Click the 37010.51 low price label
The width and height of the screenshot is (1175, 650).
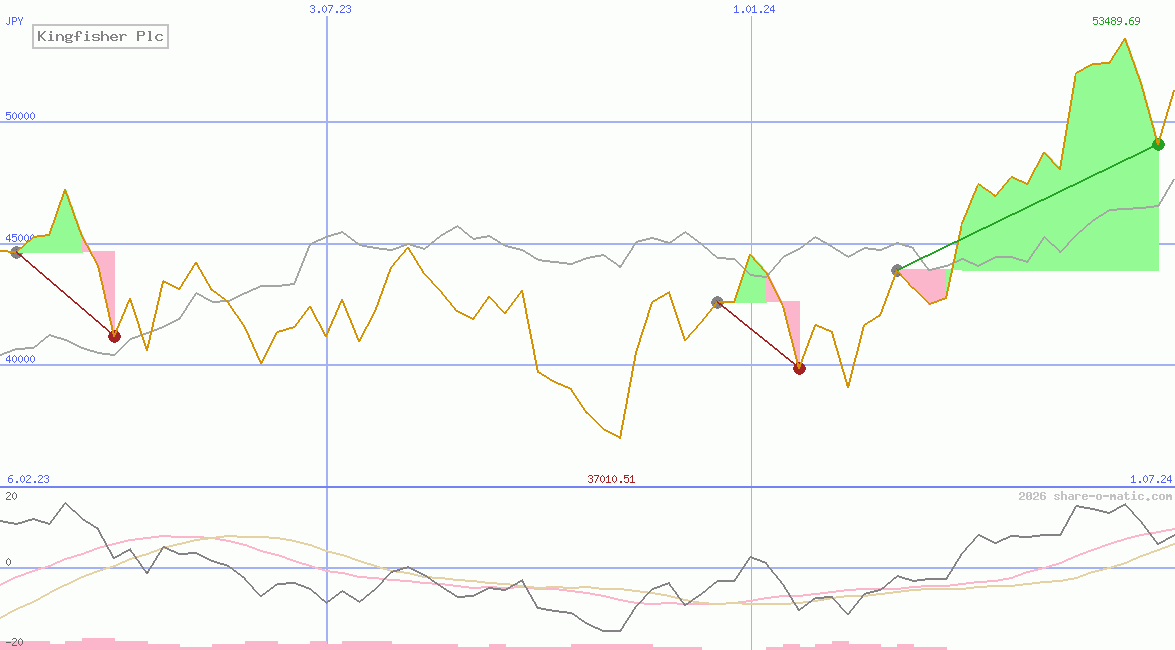(x=611, y=479)
